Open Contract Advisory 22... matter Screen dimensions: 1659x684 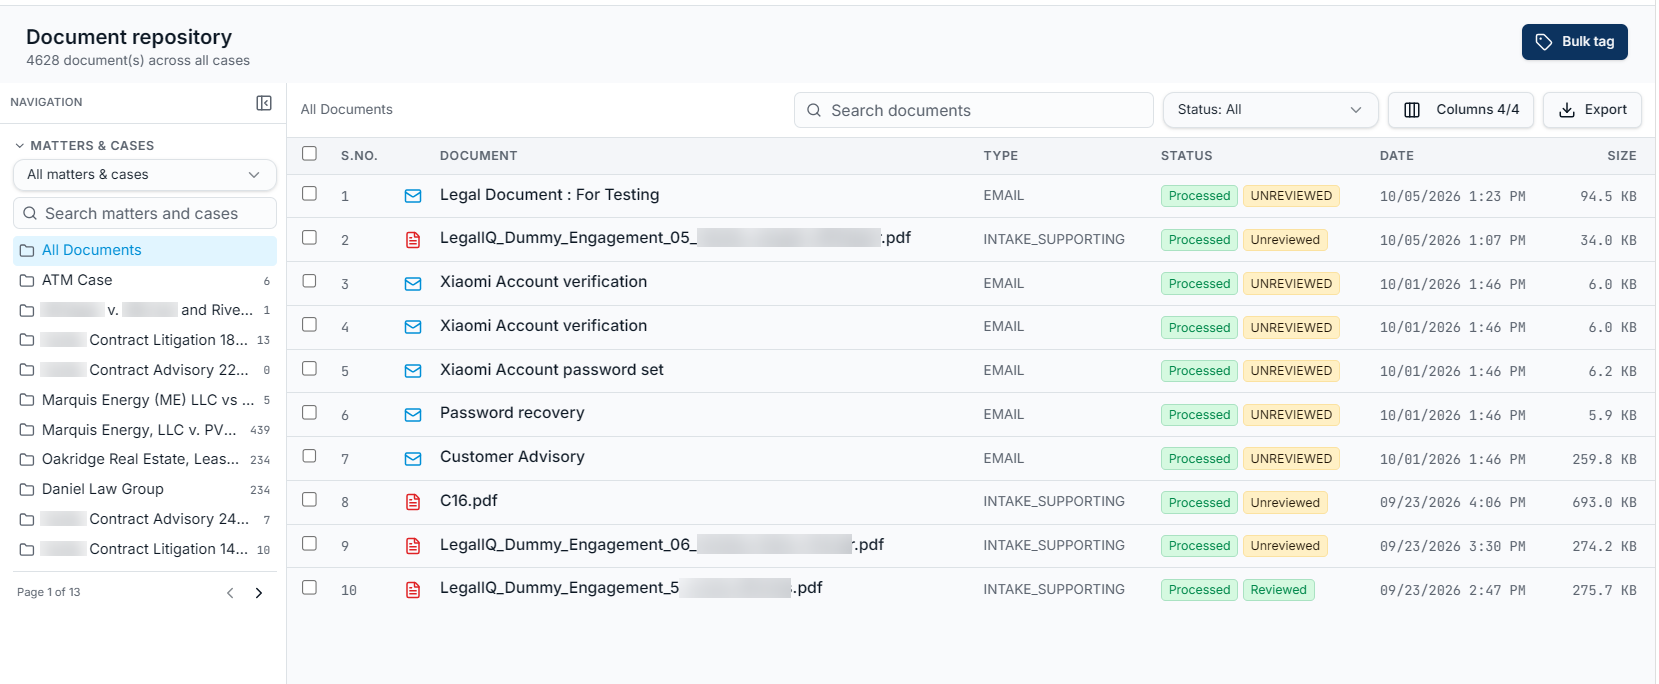click(145, 371)
